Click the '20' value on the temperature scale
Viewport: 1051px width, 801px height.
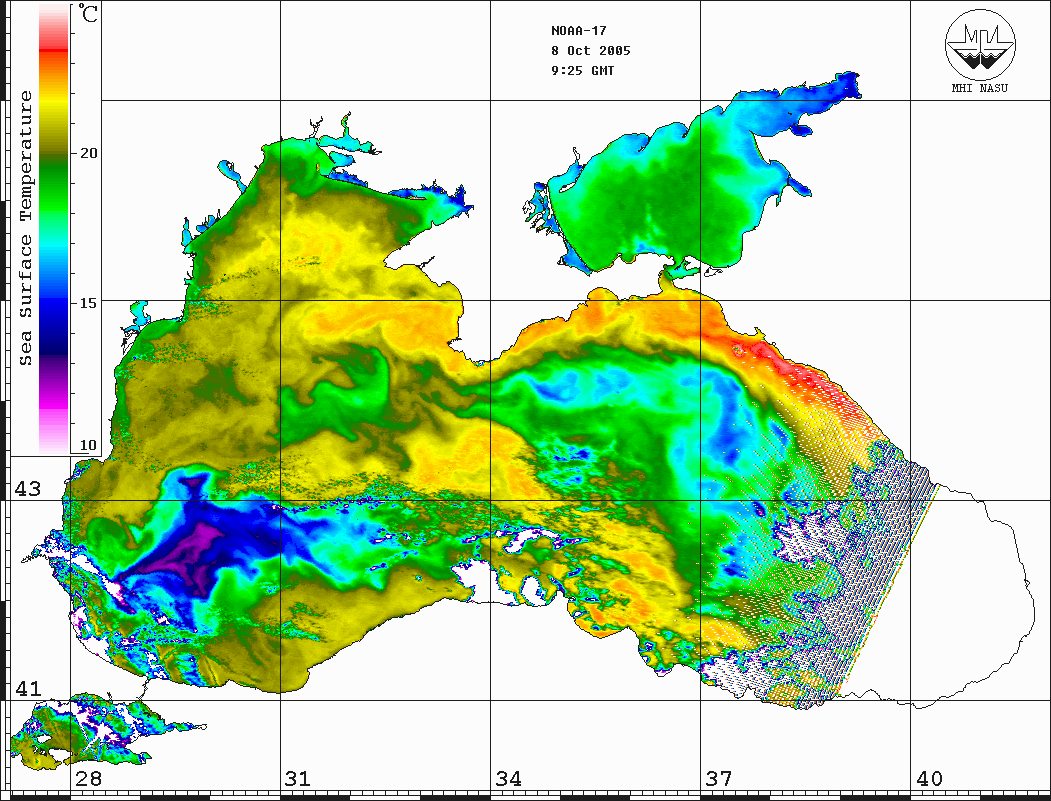pos(88,153)
